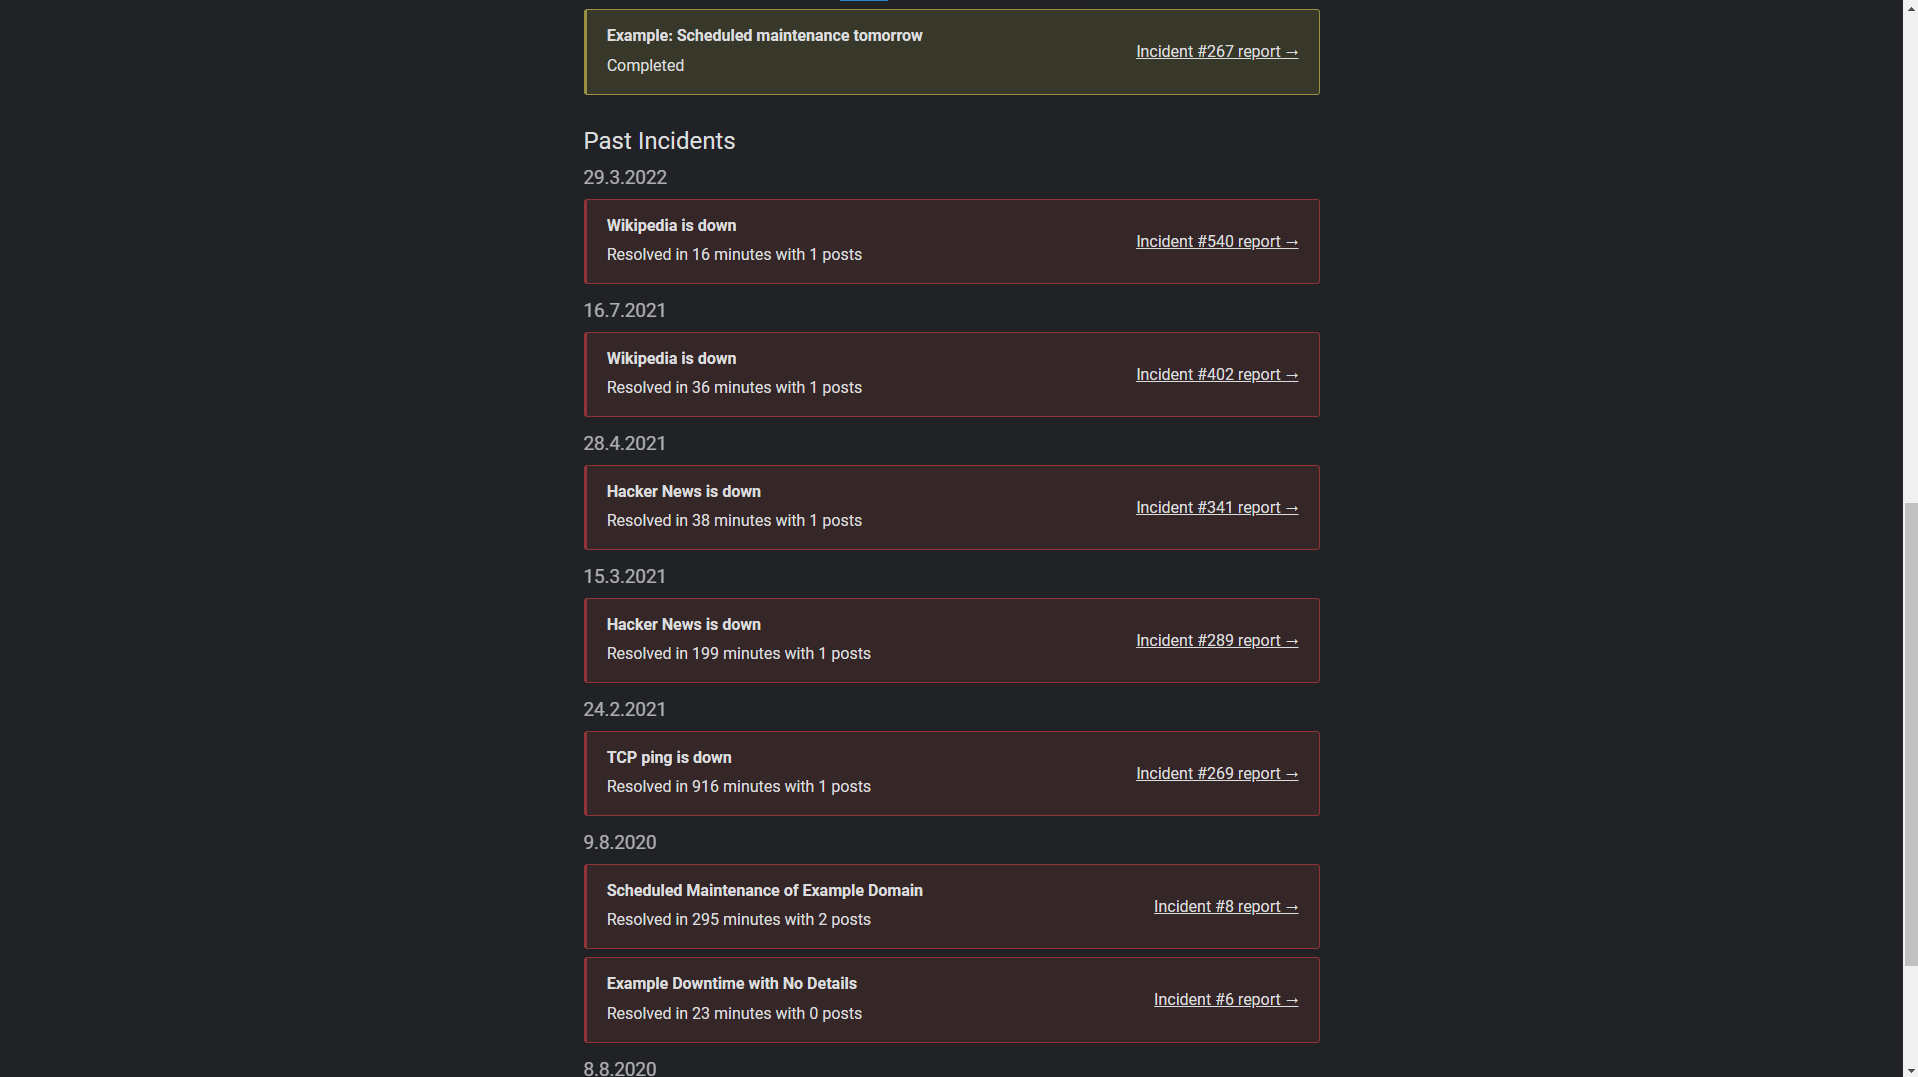Screen dimensions: 1918x1077
Task: Open the Incident #267 report link
Action: pyautogui.click(x=1216, y=51)
